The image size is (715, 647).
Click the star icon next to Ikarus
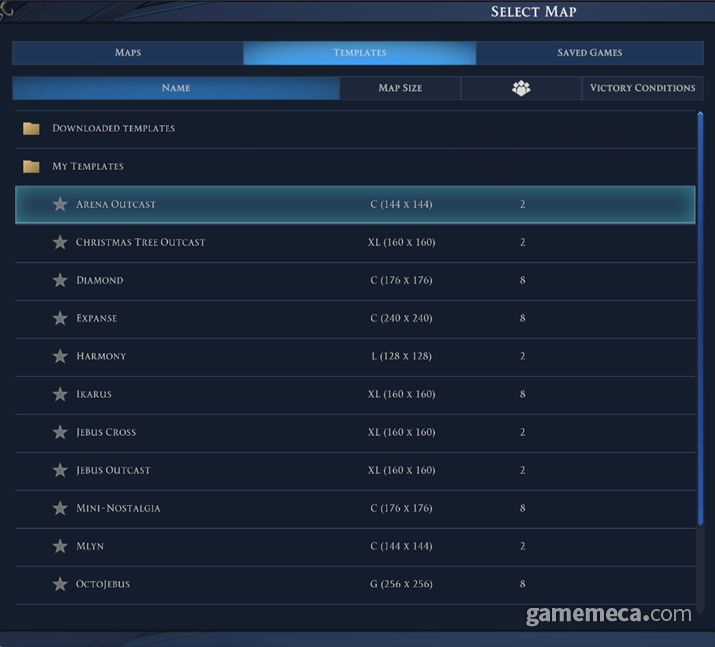[x=60, y=394]
